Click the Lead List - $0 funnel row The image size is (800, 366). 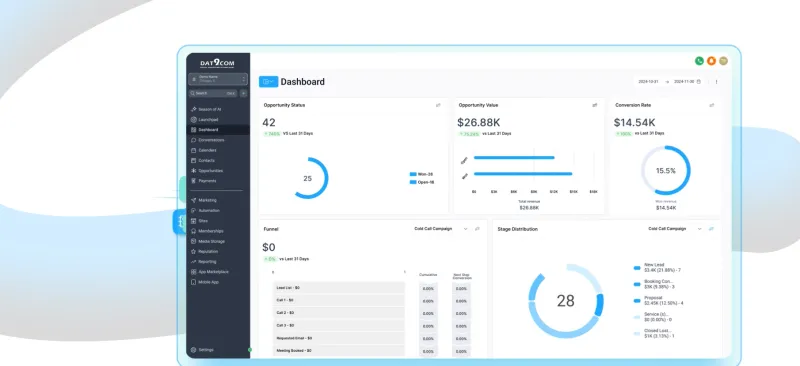(x=339, y=288)
